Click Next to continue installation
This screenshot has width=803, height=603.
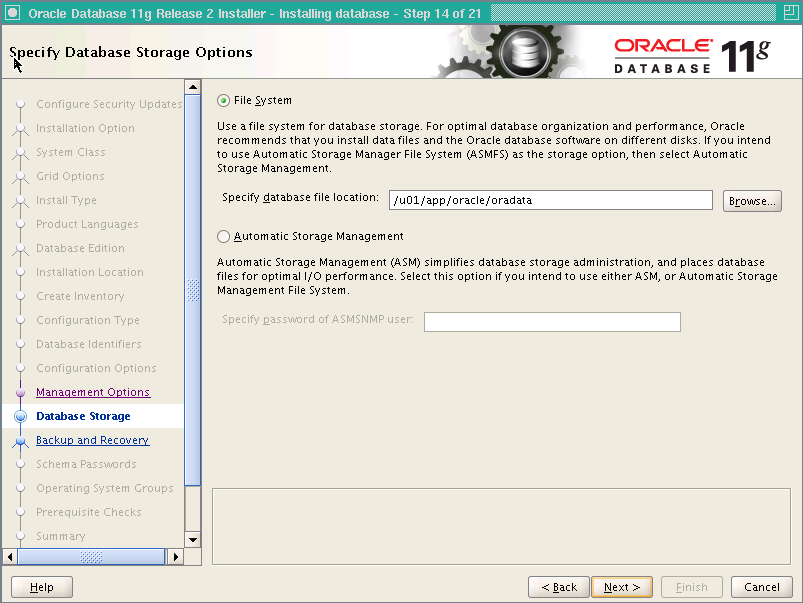pyautogui.click(x=621, y=587)
